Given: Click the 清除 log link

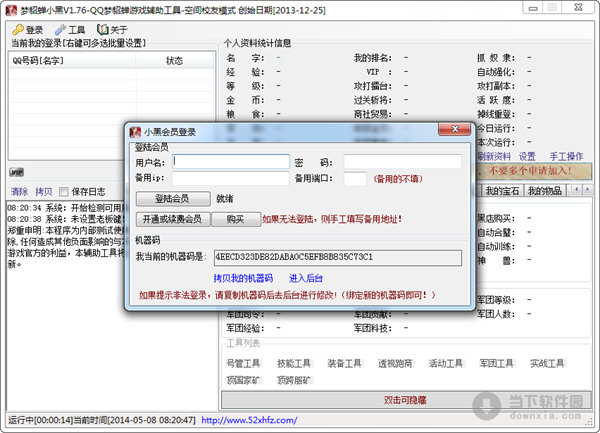Looking at the screenshot, I should tap(19, 191).
